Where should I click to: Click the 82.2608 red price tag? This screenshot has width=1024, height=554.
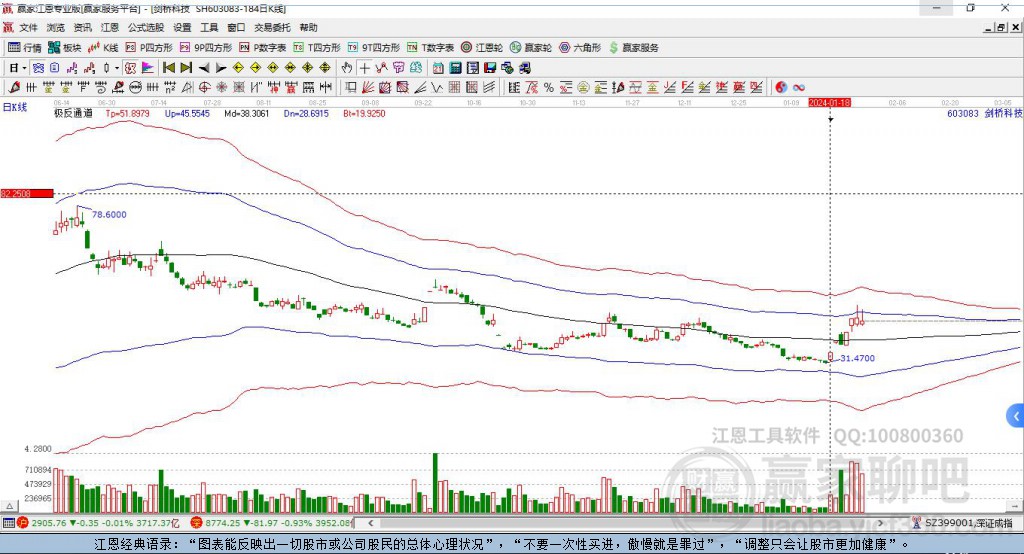tap(27, 193)
